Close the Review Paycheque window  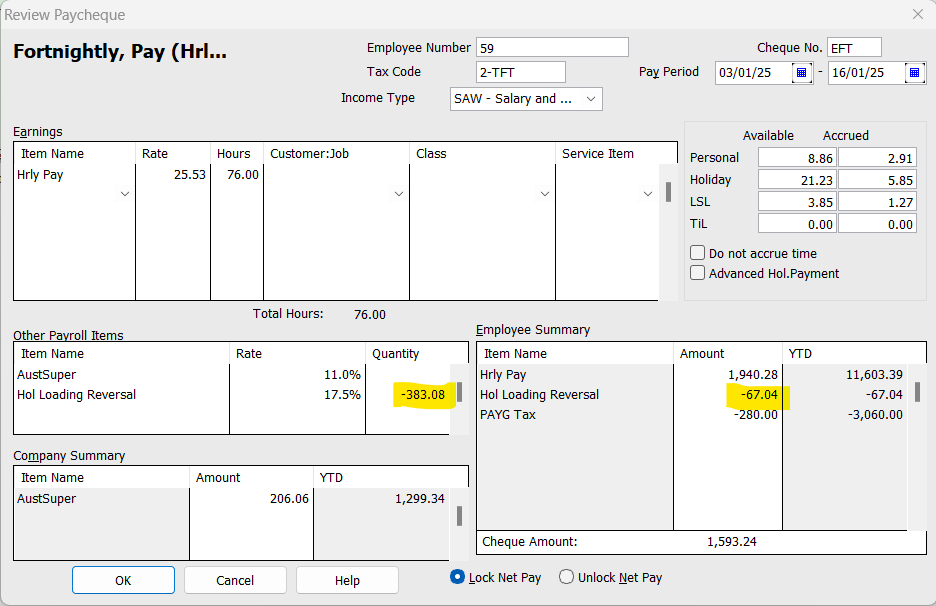pyautogui.click(x=918, y=14)
